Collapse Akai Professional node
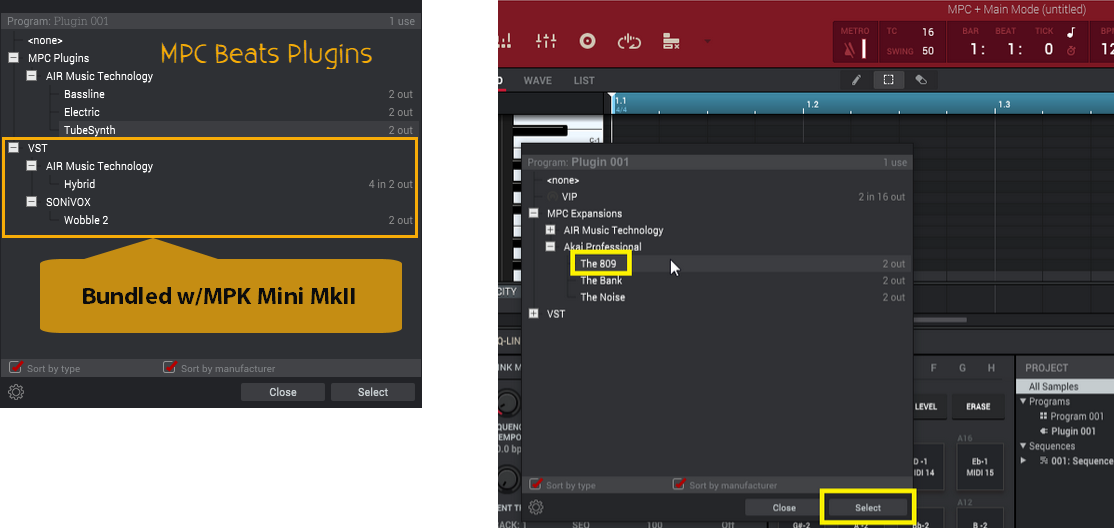 550,247
